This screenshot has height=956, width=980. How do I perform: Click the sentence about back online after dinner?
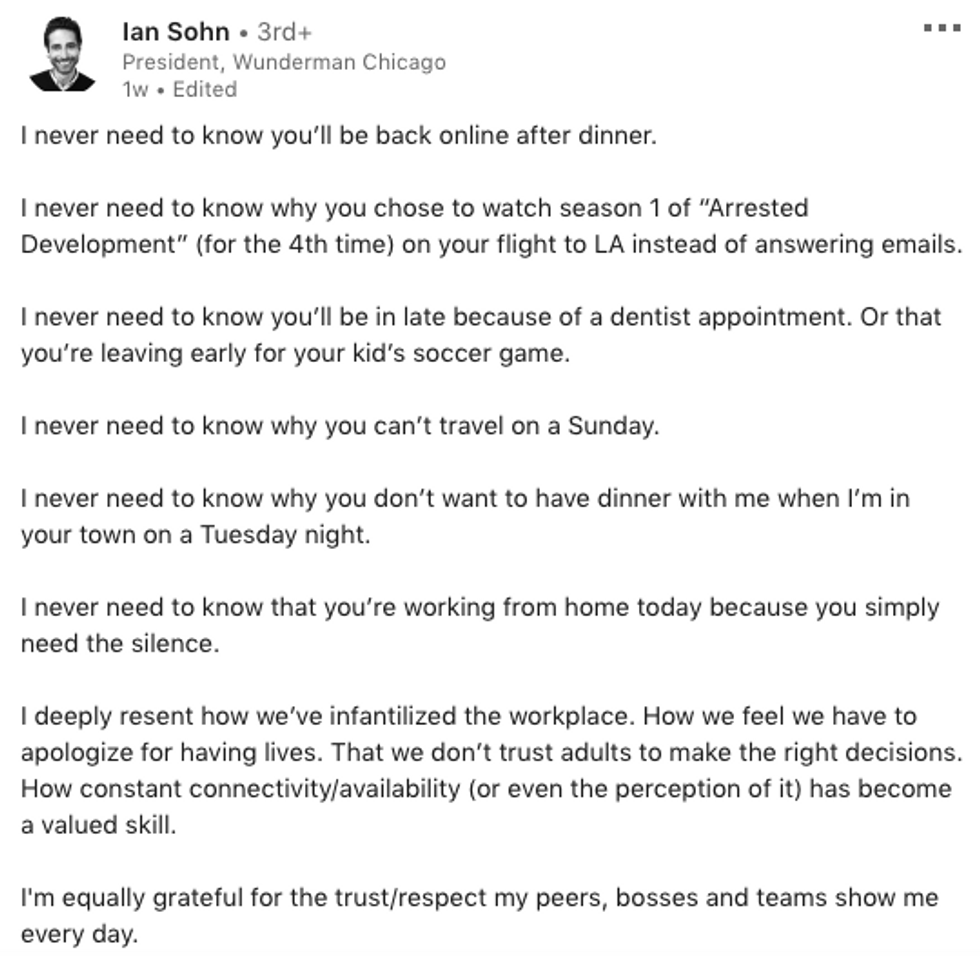[339, 136]
